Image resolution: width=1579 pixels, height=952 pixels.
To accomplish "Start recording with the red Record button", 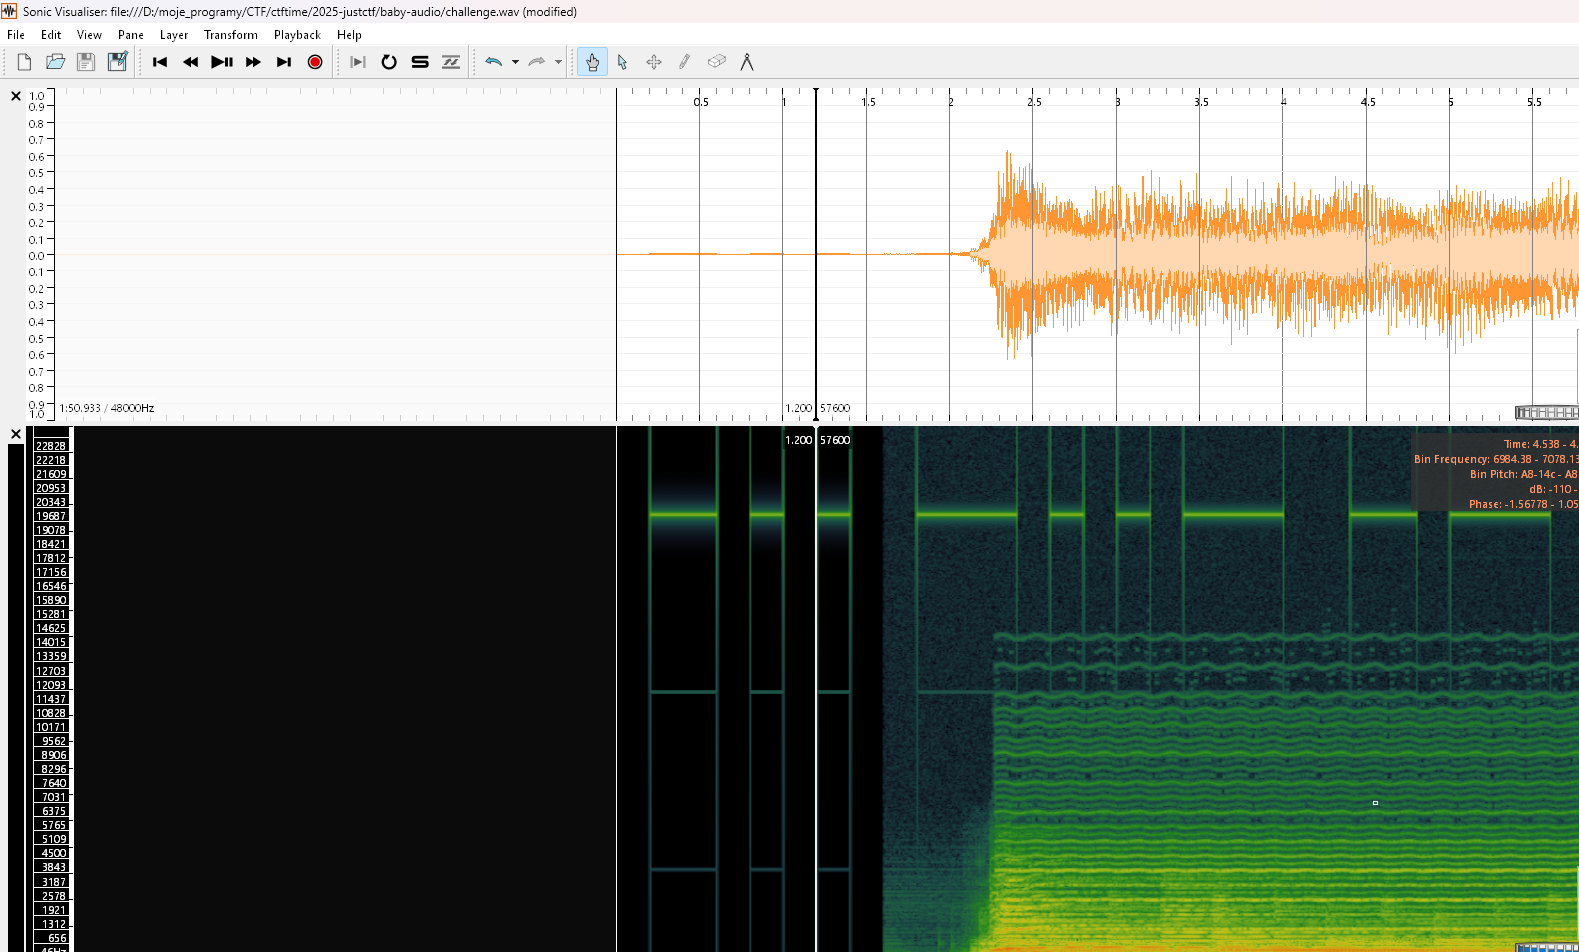I will coord(315,62).
